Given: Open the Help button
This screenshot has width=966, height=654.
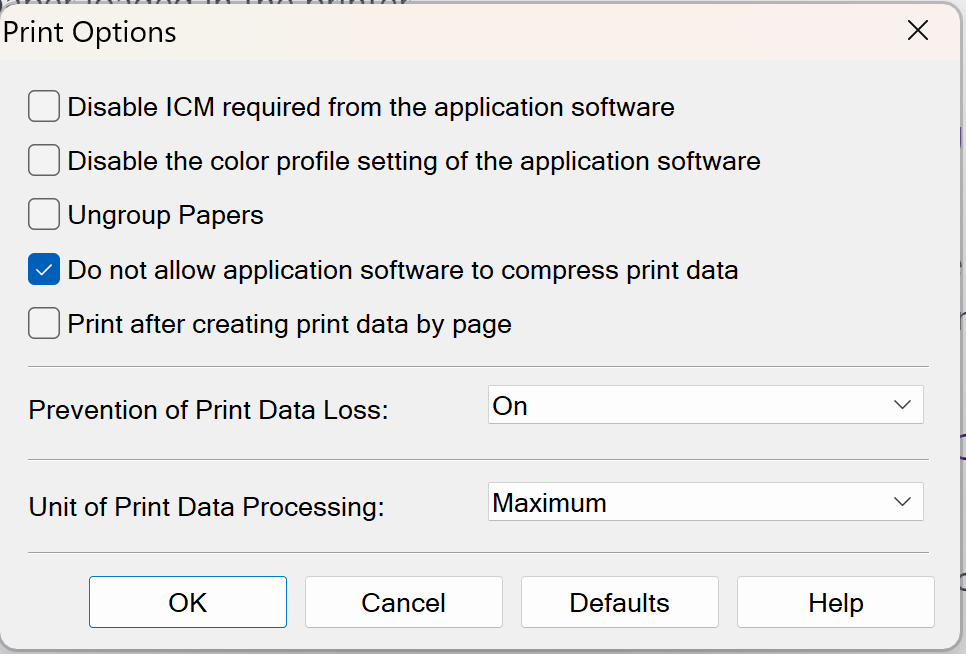Looking at the screenshot, I should pyautogui.click(x=836, y=602).
